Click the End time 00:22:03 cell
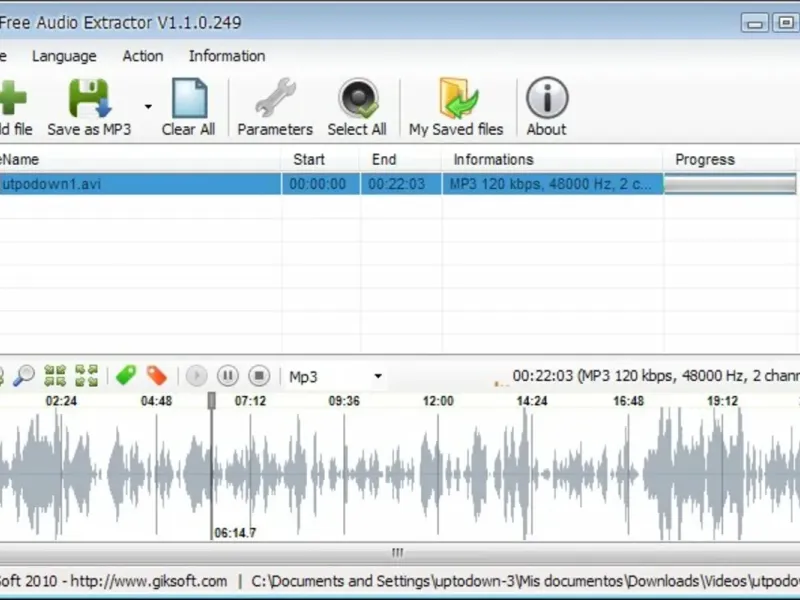 click(401, 184)
